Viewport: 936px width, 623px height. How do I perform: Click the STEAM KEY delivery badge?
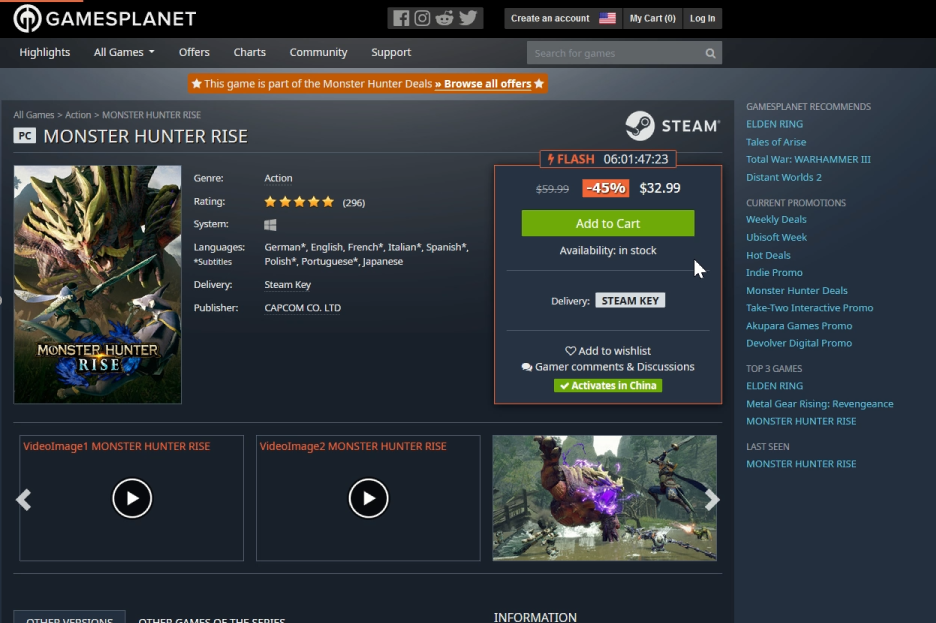pos(630,301)
